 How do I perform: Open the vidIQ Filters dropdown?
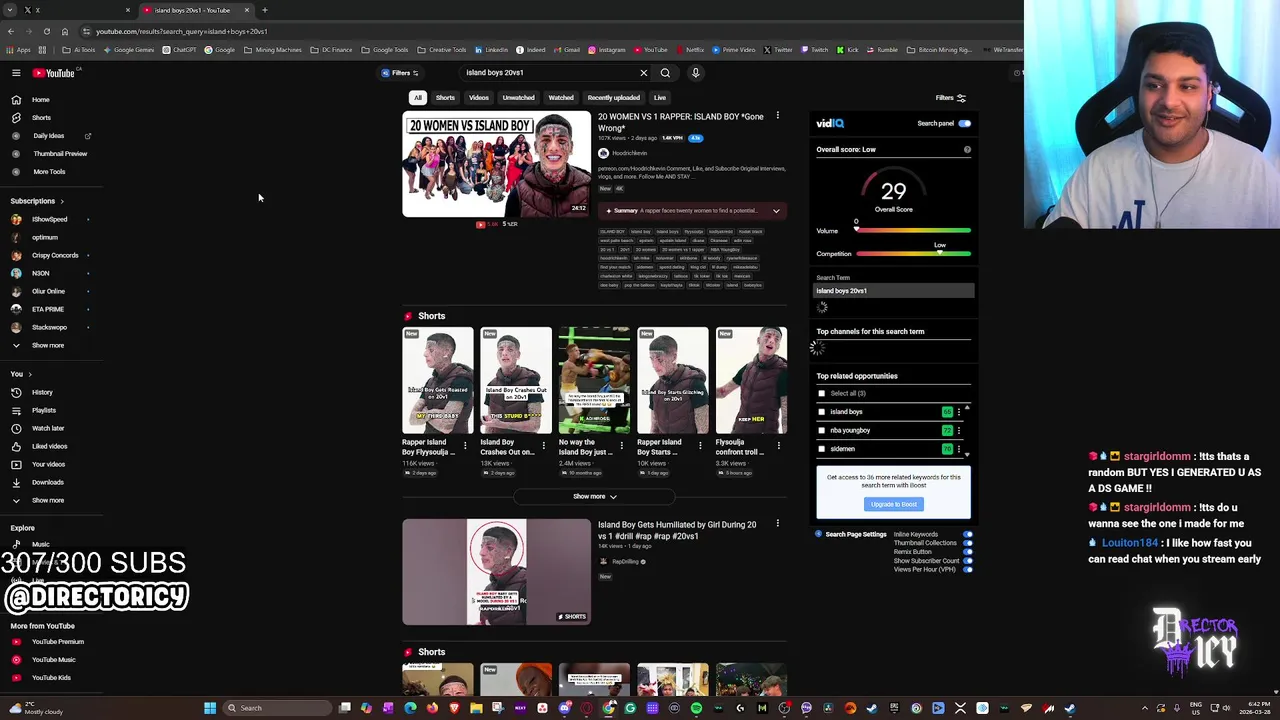point(400,73)
